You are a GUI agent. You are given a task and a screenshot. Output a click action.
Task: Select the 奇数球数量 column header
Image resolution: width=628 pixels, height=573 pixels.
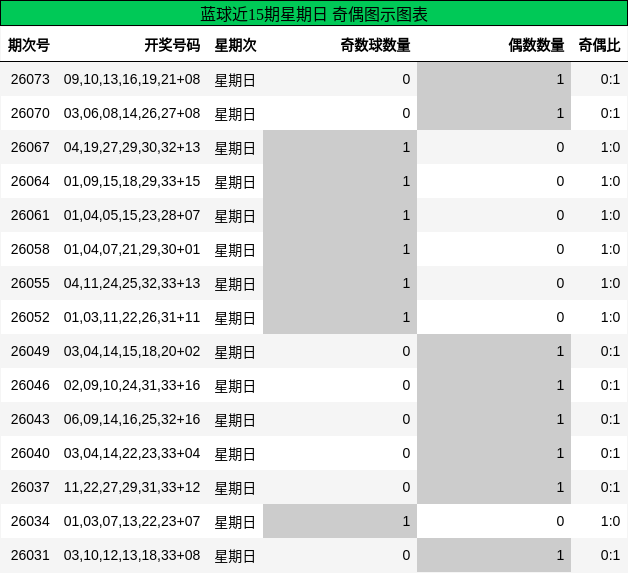(375, 45)
